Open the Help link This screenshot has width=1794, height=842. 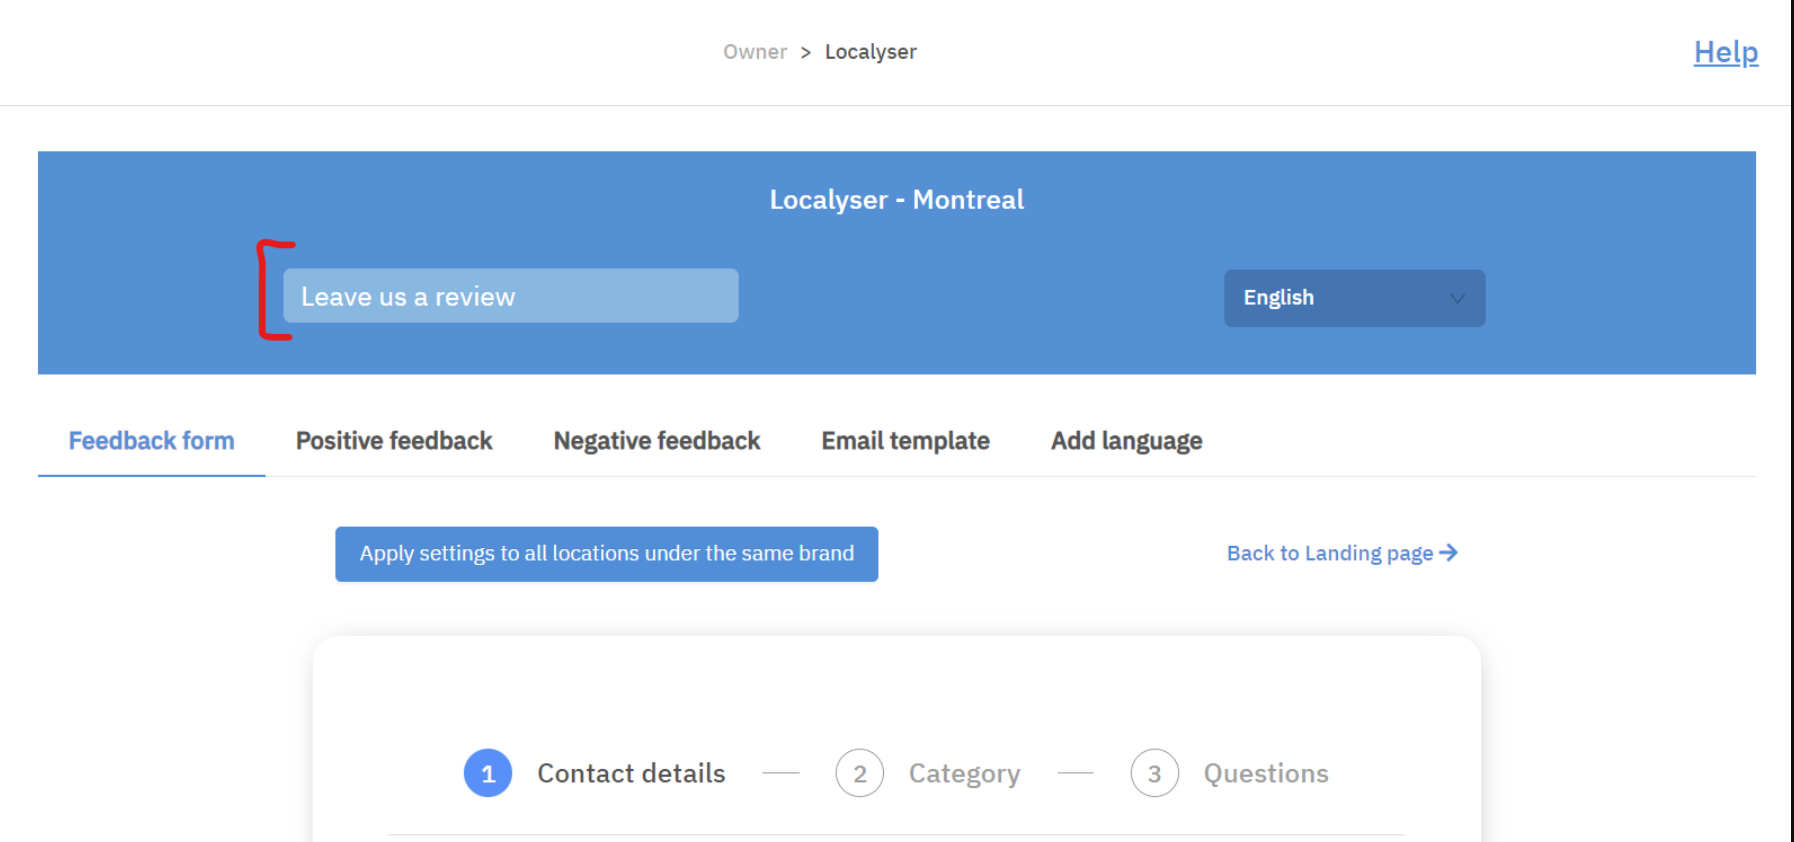pyautogui.click(x=1725, y=52)
